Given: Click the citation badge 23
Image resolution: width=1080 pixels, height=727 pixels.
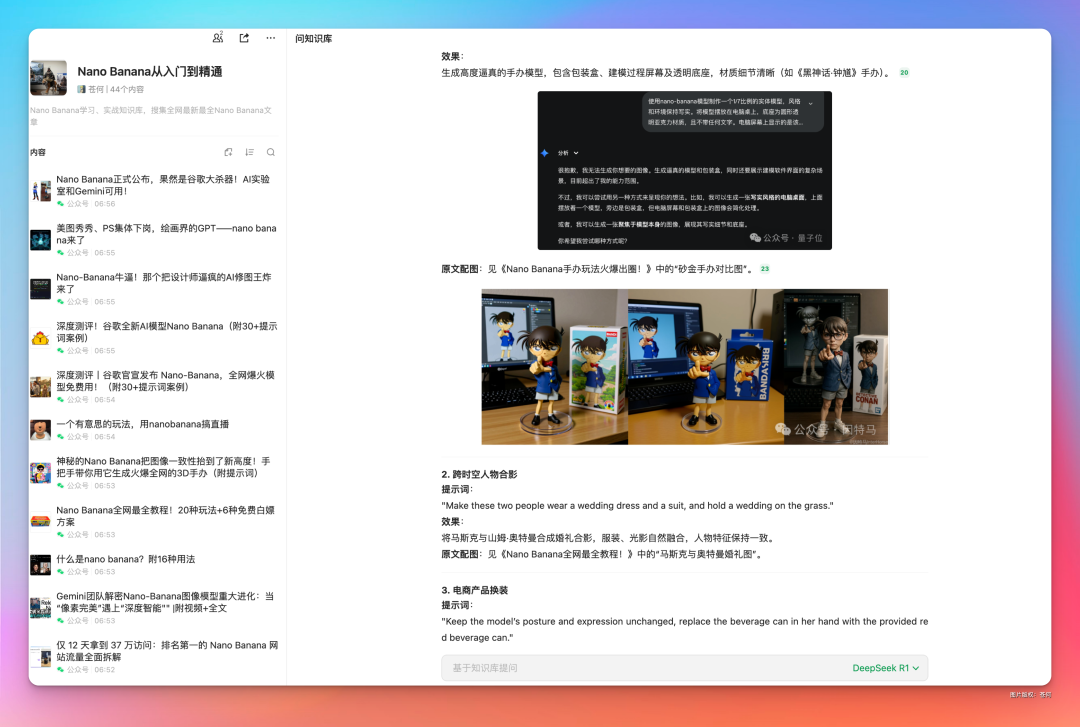Looking at the screenshot, I should 765,269.
